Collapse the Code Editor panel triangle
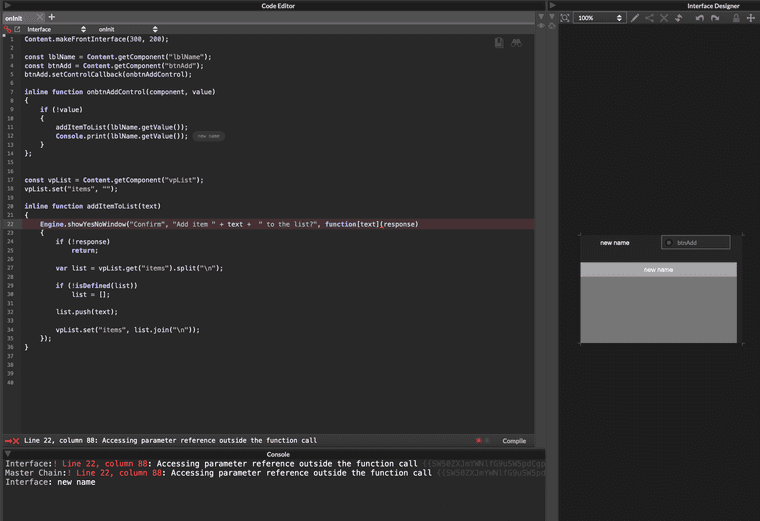760x521 pixels. pos(7,5)
